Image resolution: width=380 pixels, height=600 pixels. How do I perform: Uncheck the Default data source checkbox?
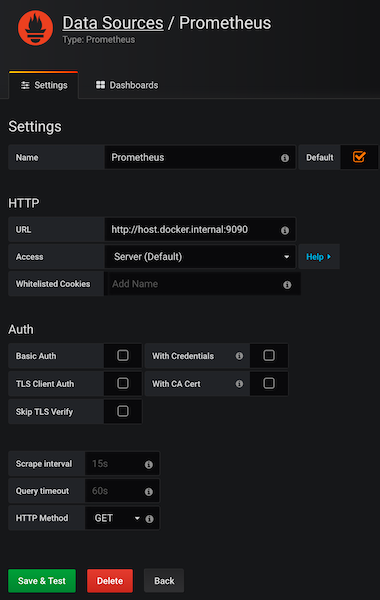[x=359, y=157]
